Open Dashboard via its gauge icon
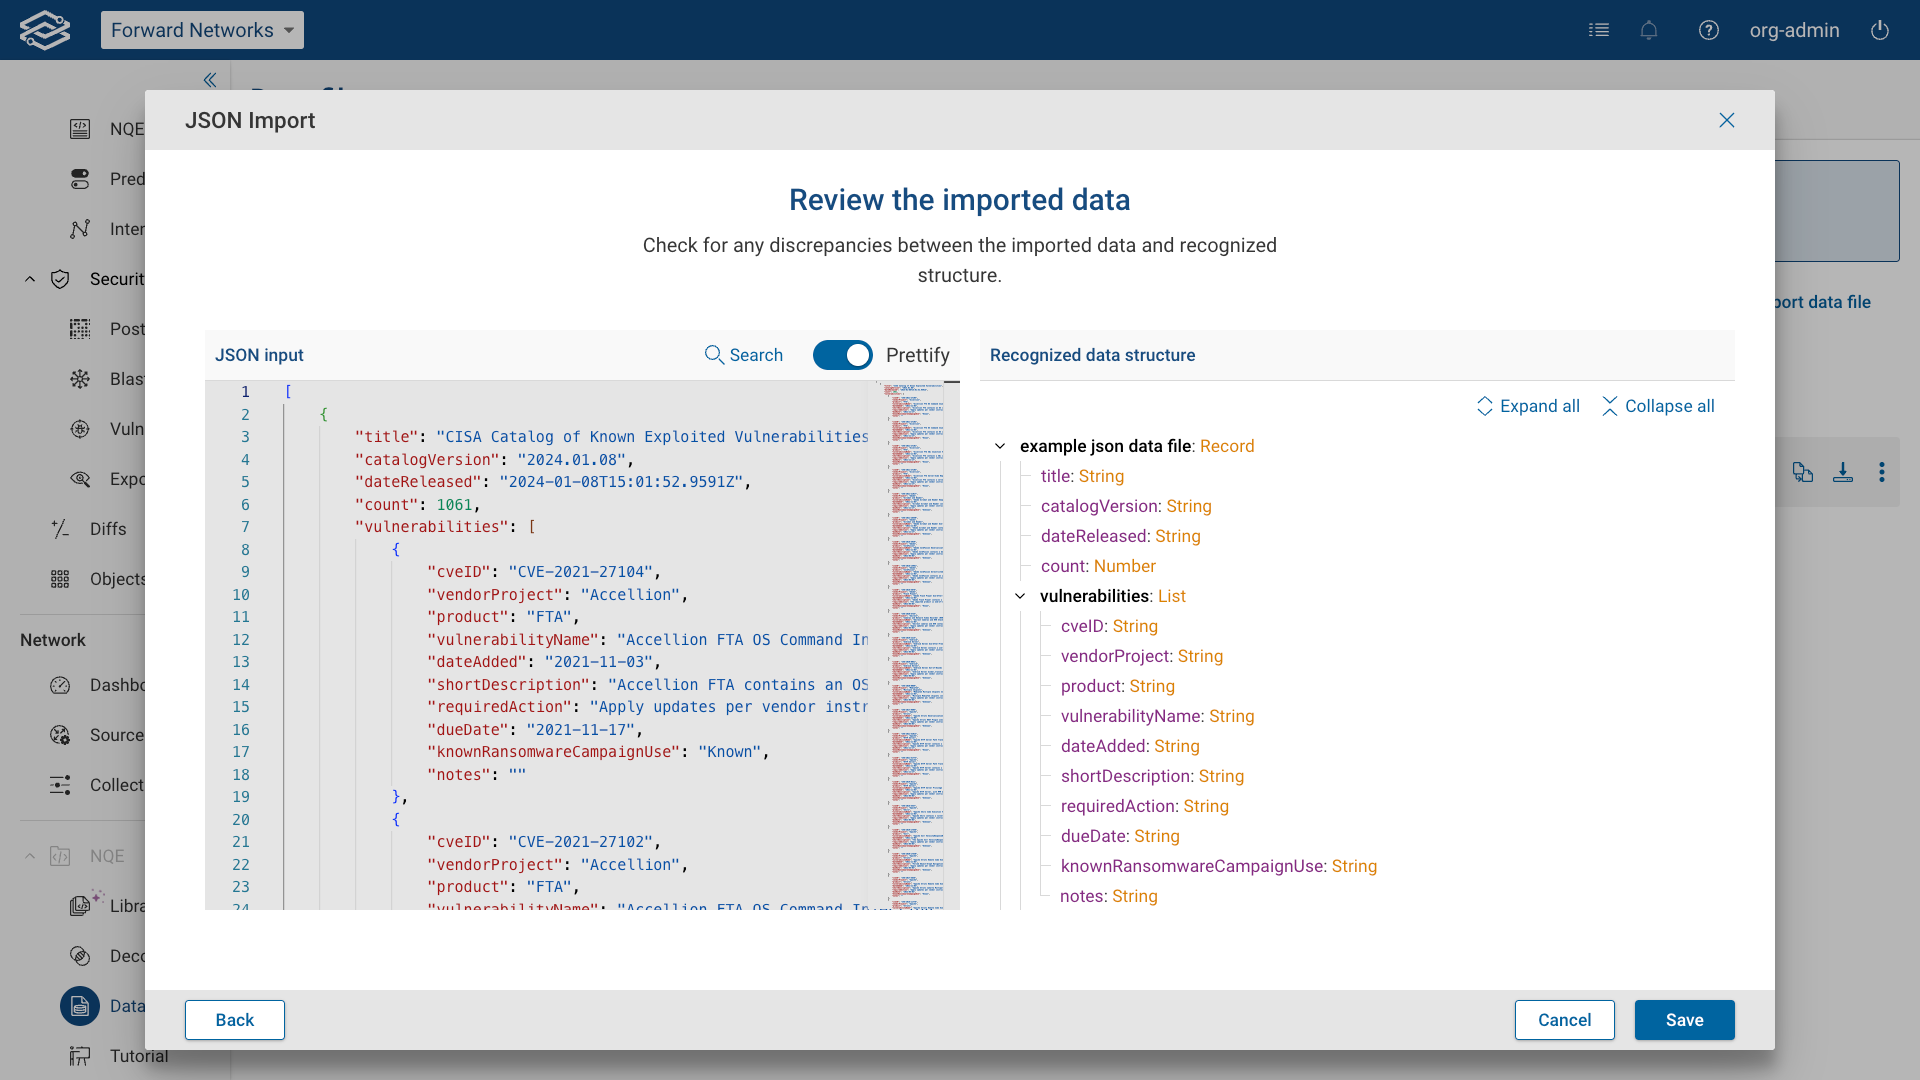The width and height of the screenshot is (1920, 1080). [x=60, y=685]
